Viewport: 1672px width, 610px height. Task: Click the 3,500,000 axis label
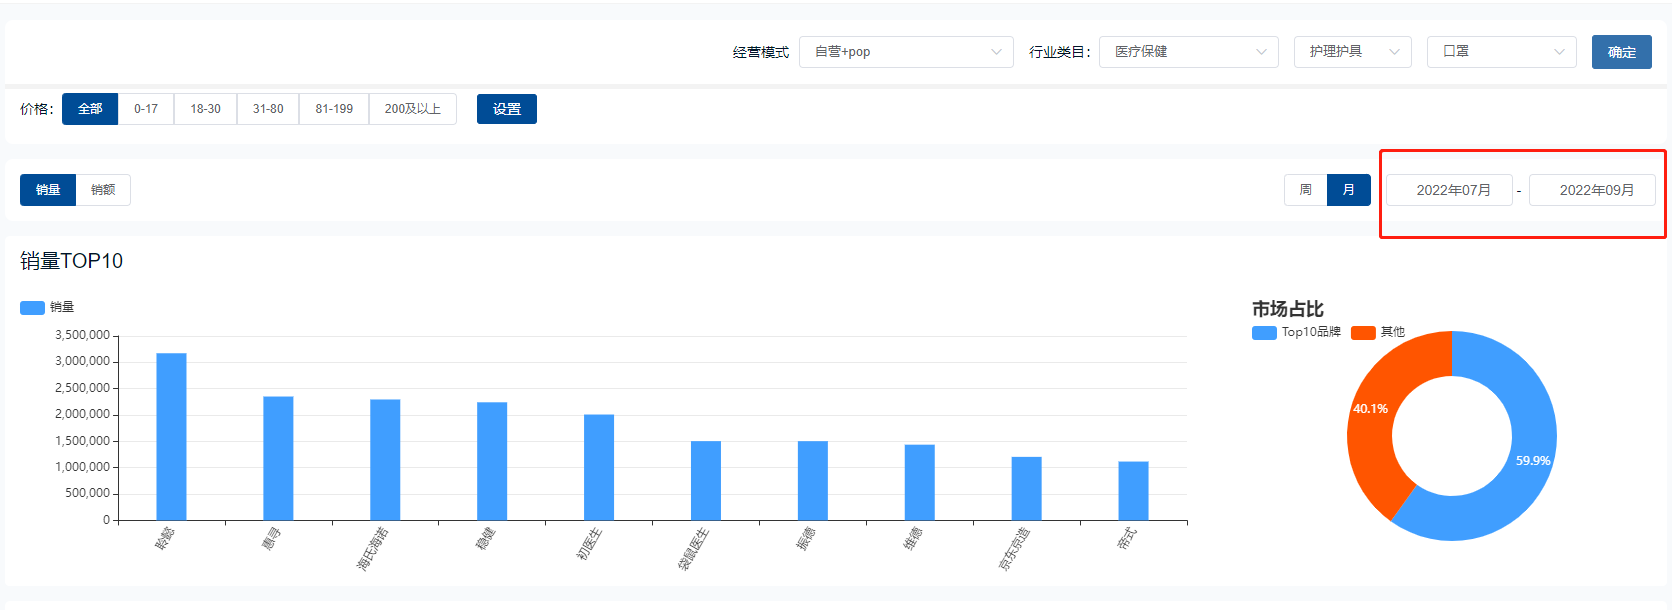point(82,335)
